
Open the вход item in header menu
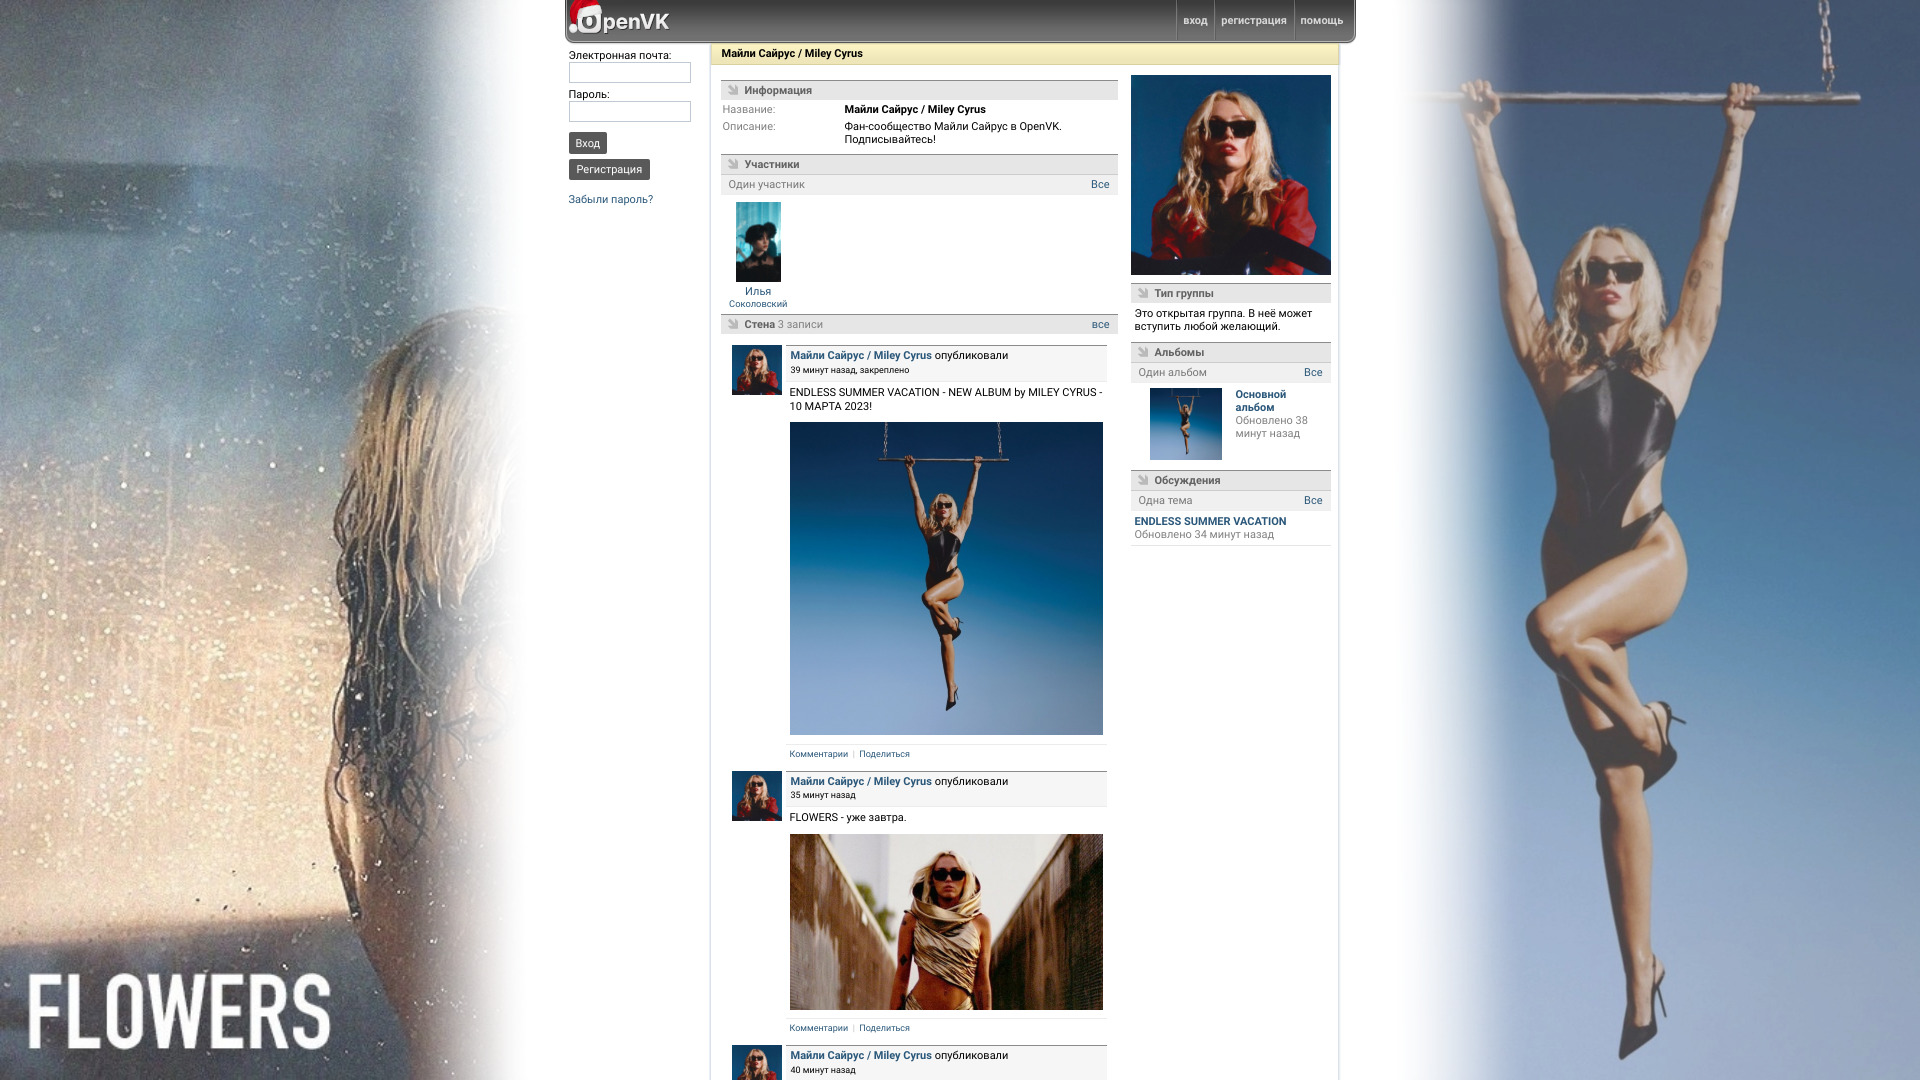click(1195, 21)
